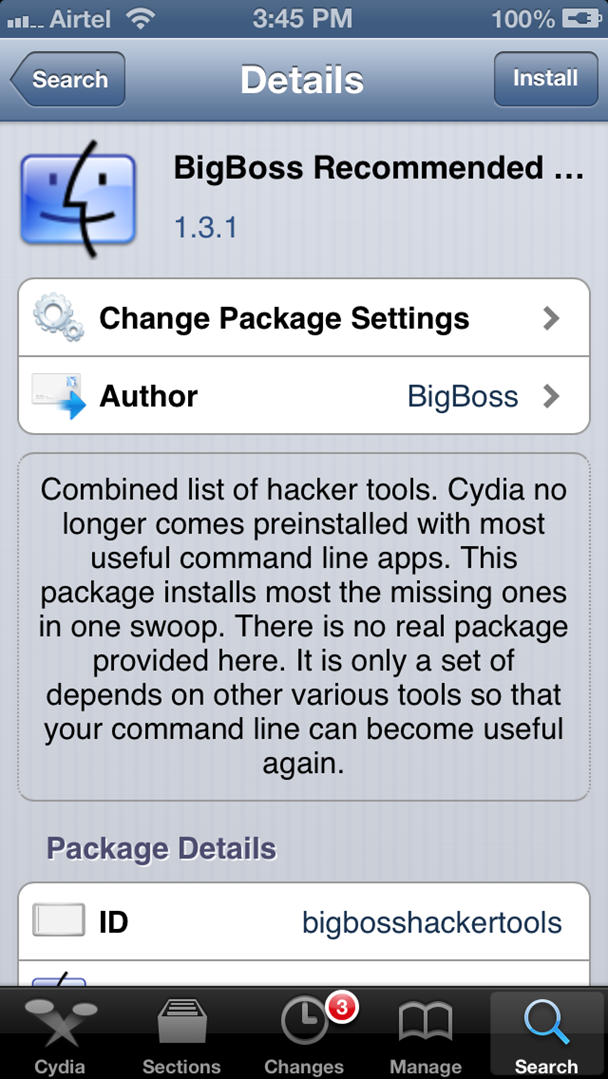Screen dimensions: 608x1079
Task: Tap the Author mail arrow icon
Action: tap(58, 396)
